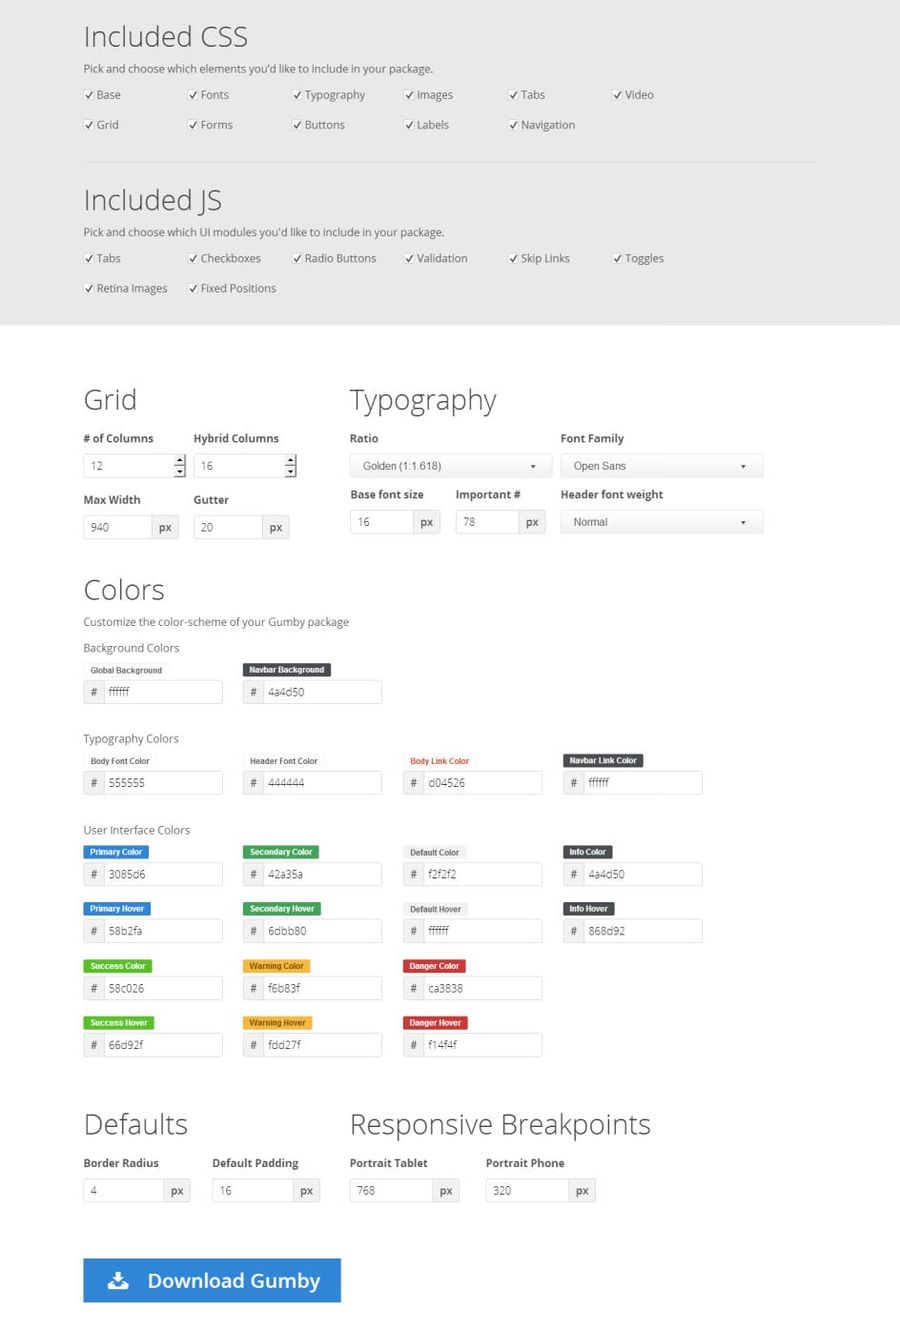
Task: Click the Navbar Link Color hex field
Action: pos(642,783)
